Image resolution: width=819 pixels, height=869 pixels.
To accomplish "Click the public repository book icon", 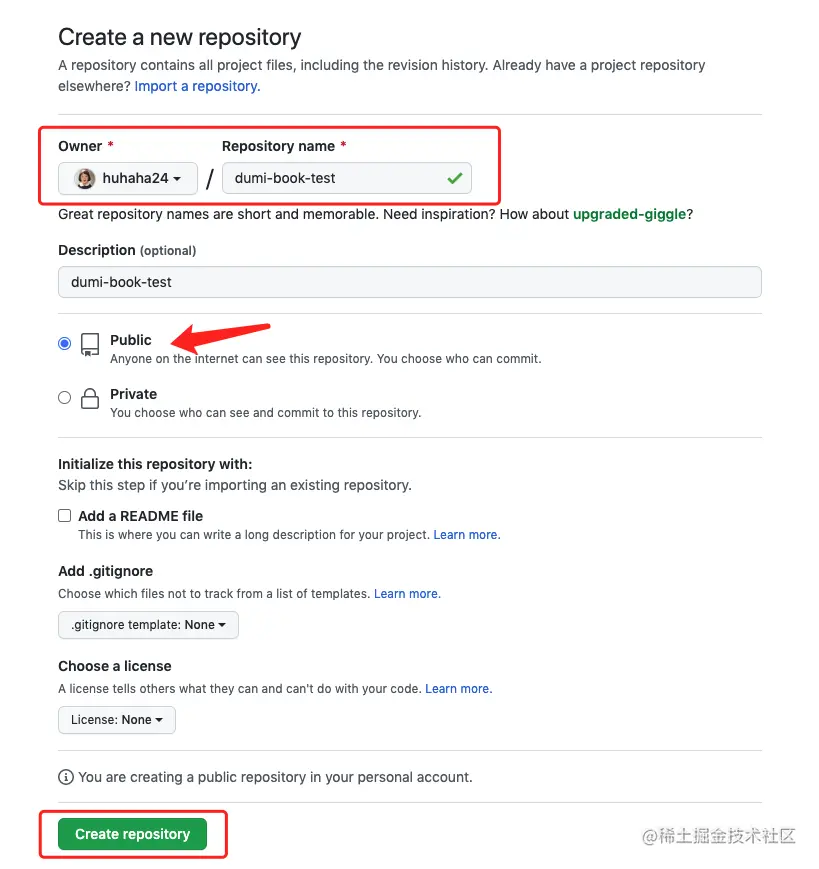I will (x=90, y=344).
